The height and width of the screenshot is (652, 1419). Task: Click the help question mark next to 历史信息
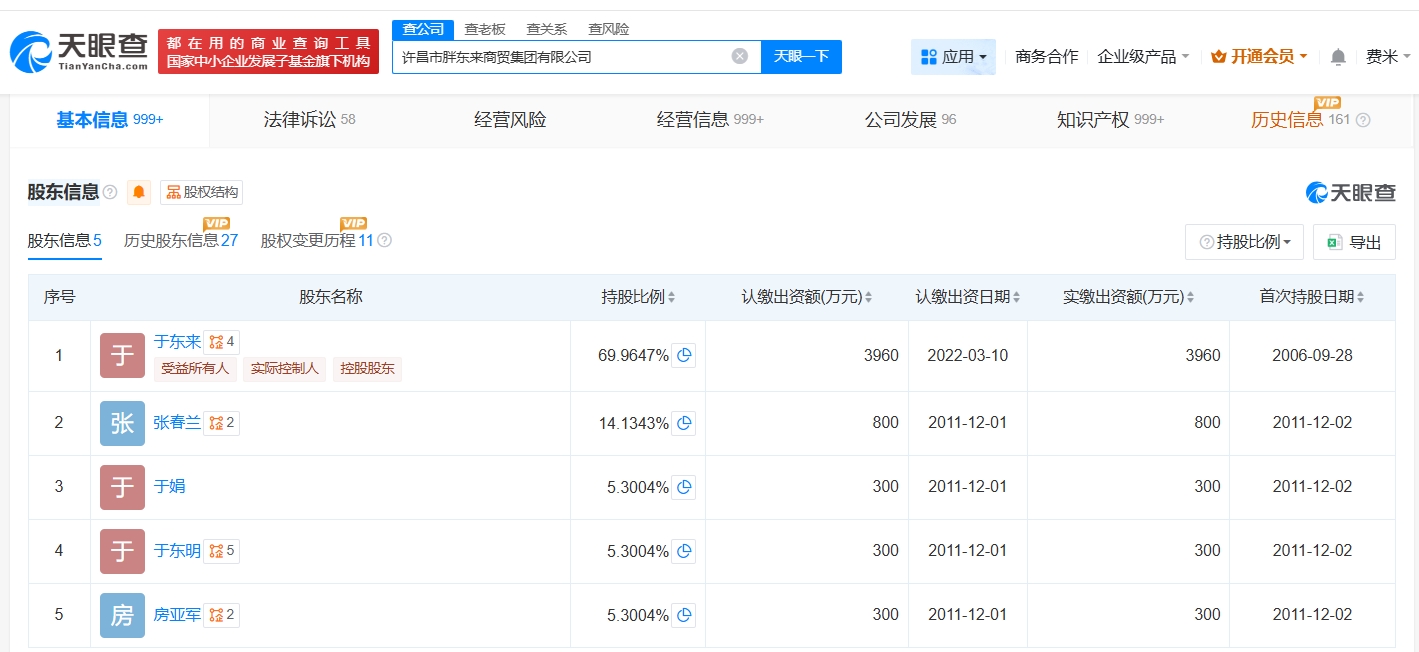pos(1362,120)
